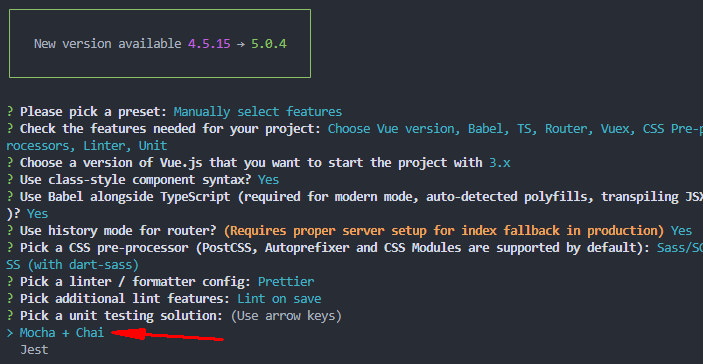703x364 pixels.
Task: Click the current version 4.5.15 text
Action: point(209,44)
